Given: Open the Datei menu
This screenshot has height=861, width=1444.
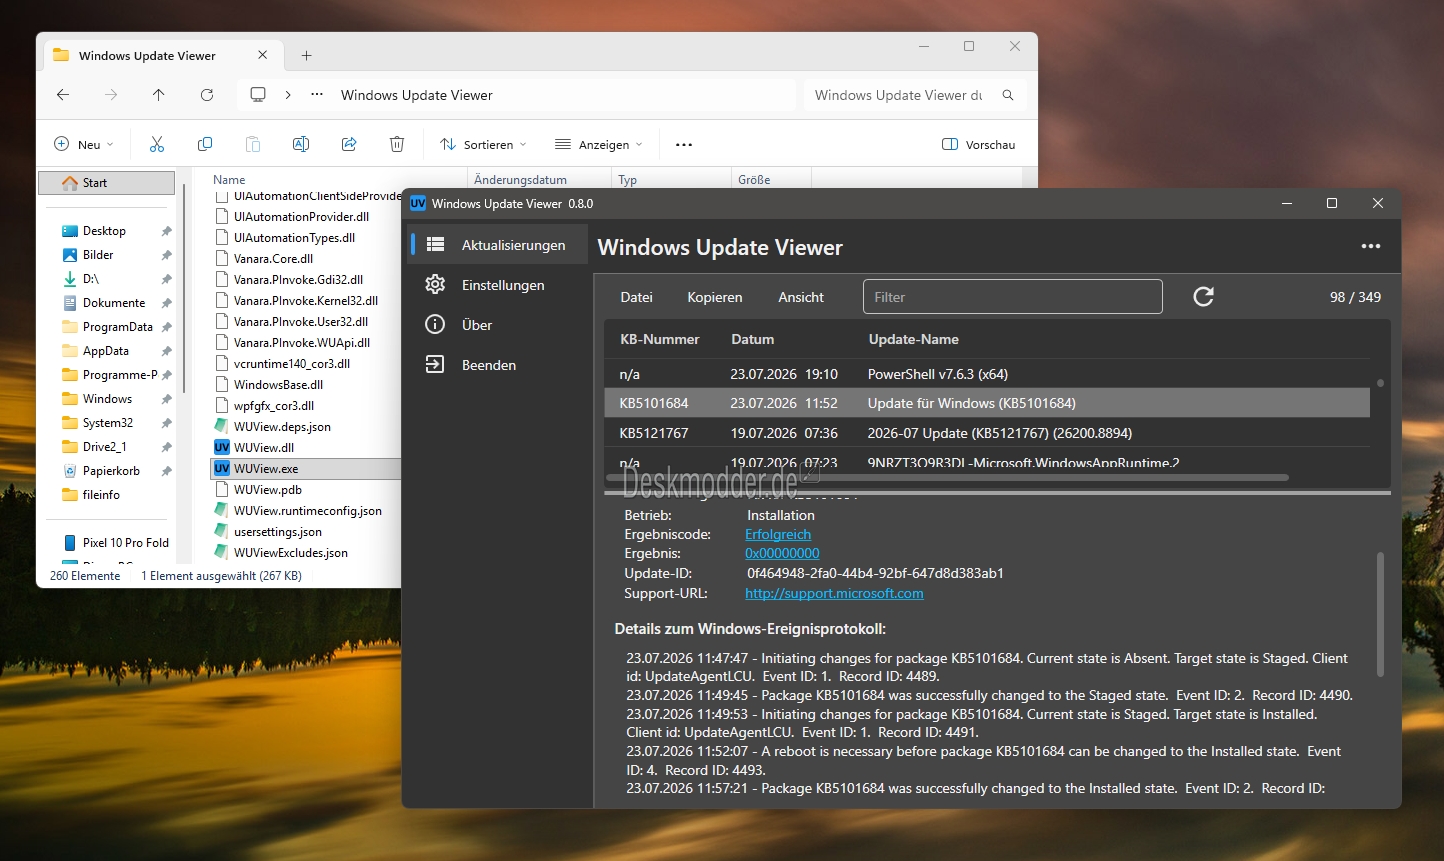Looking at the screenshot, I should pyautogui.click(x=636, y=297).
